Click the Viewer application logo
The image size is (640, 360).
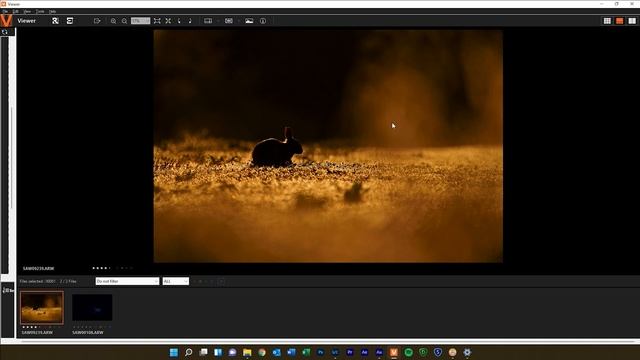[x=7, y=20]
